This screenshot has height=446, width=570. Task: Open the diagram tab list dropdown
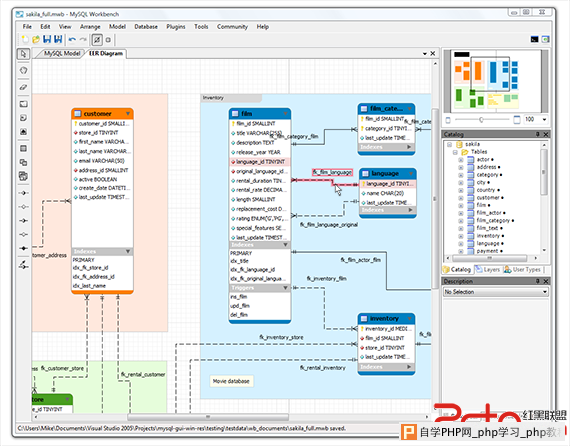(424, 54)
